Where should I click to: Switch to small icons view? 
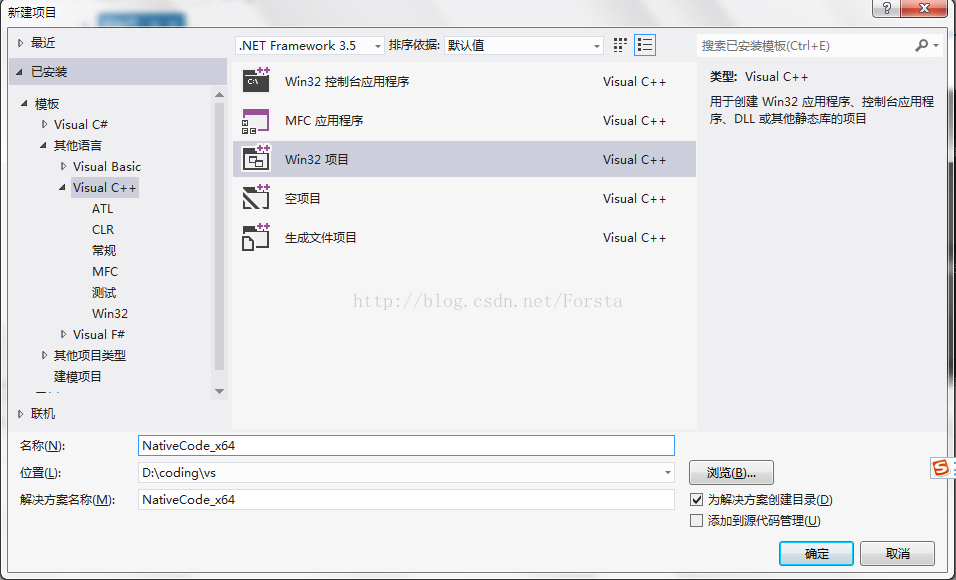point(620,45)
